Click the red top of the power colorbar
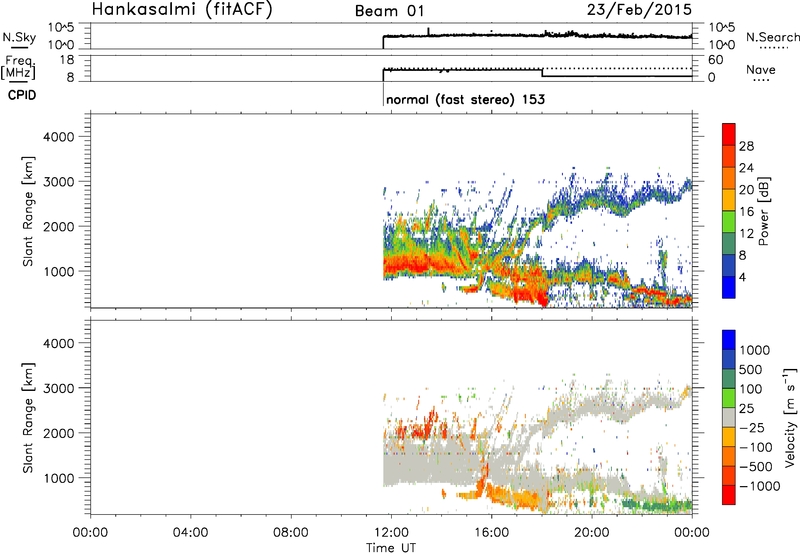The image size is (800, 554). [x=729, y=132]
